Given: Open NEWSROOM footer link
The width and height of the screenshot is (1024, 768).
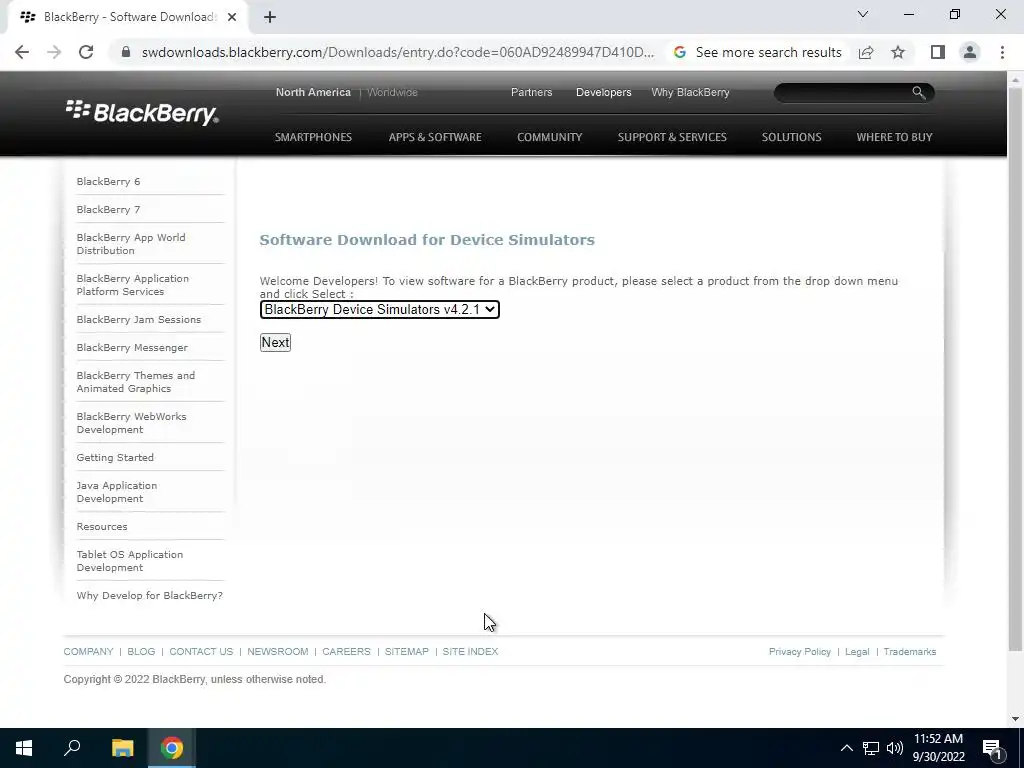Looking at the screenshot, I should click(278, 652).
